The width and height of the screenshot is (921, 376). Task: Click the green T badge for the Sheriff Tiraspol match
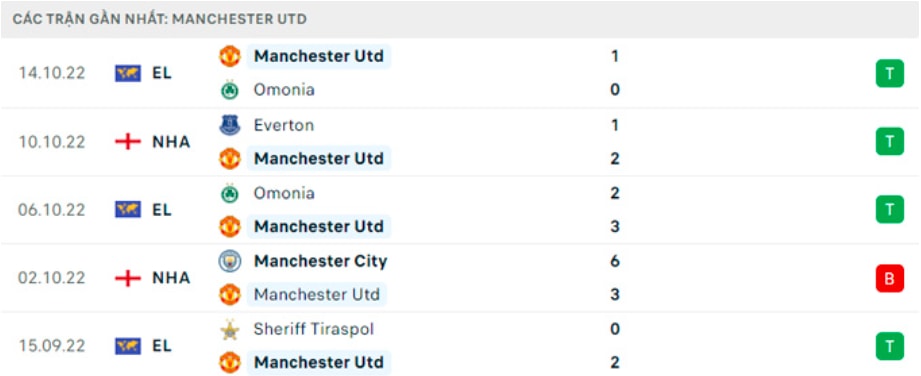[889, 346]
